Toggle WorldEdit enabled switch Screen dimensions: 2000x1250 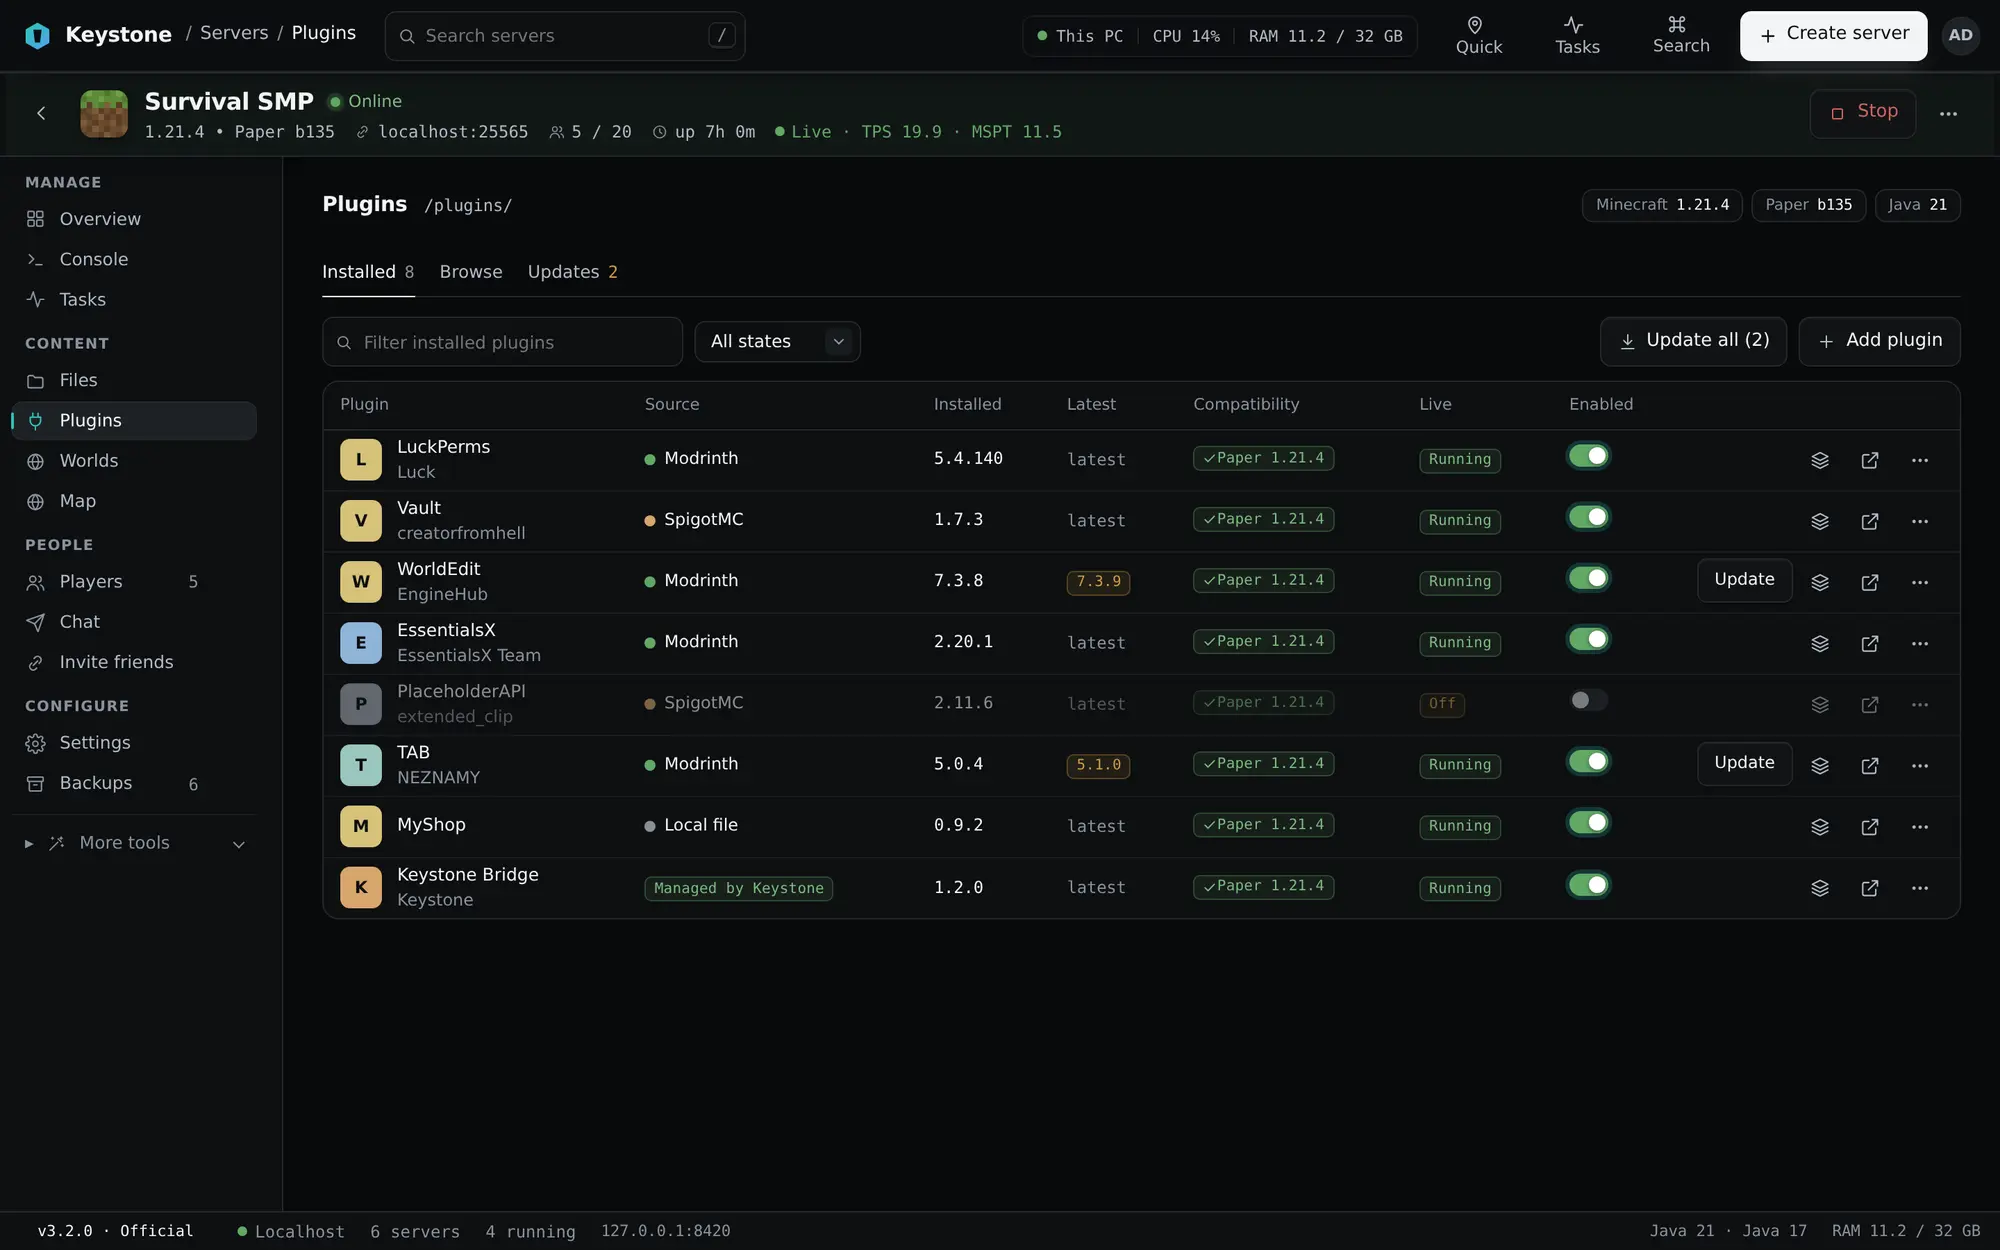(1588, 578)
